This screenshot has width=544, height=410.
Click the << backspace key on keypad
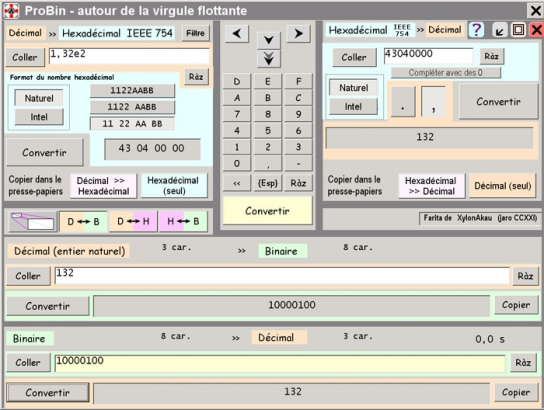[x=237, y=183]
